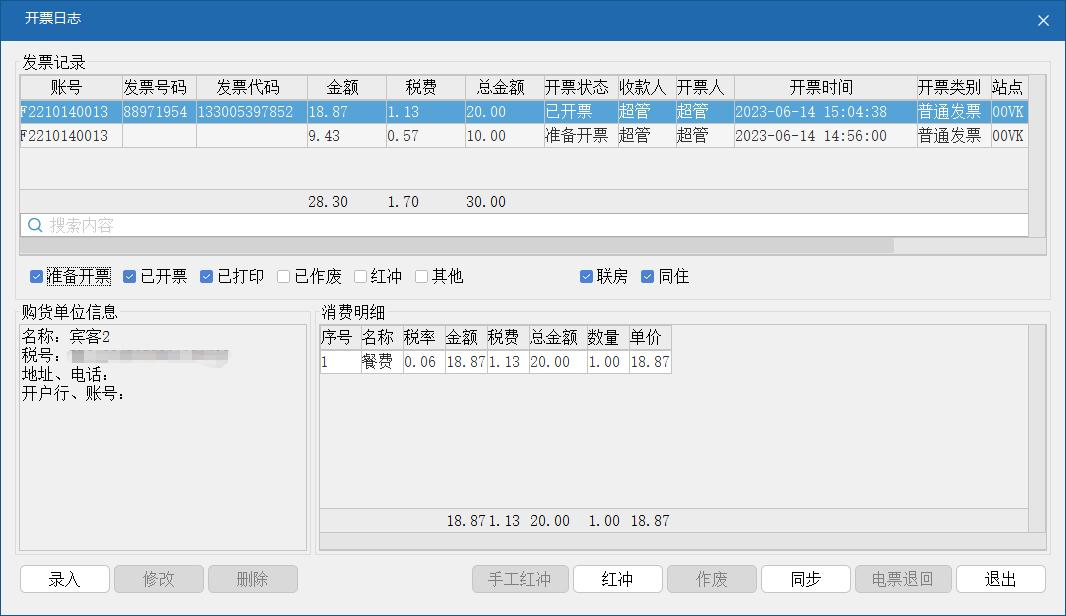The image size is (1066, 616).
Task: Select the 准备开票 status invoice row
Action: [524, 136]
